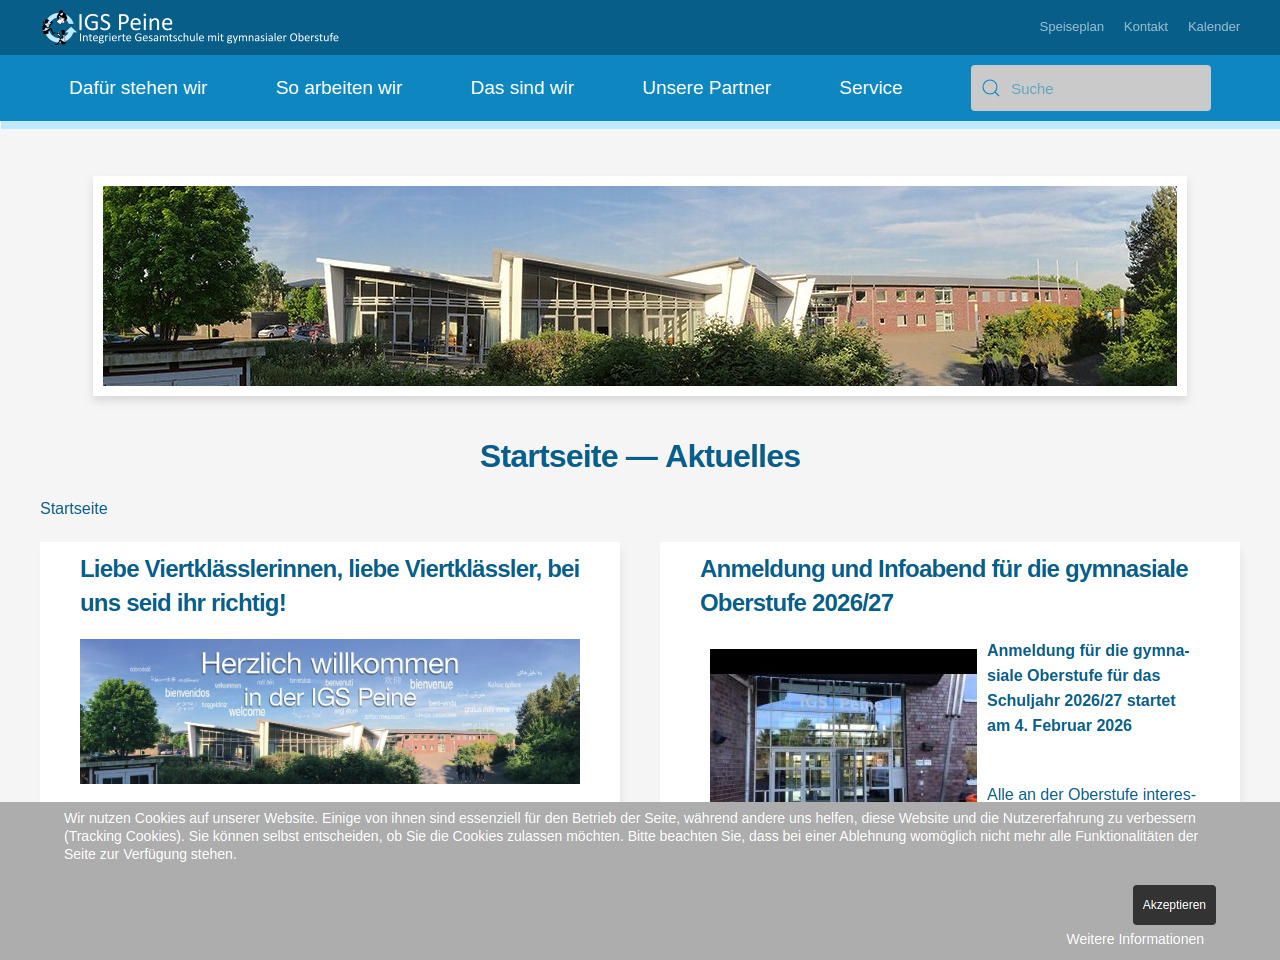This screenshot has width=1280, height=960.
Task: Expand the 'Dafür stehen wir' menu
Action: pyautogui.click(x=138, y=88)
